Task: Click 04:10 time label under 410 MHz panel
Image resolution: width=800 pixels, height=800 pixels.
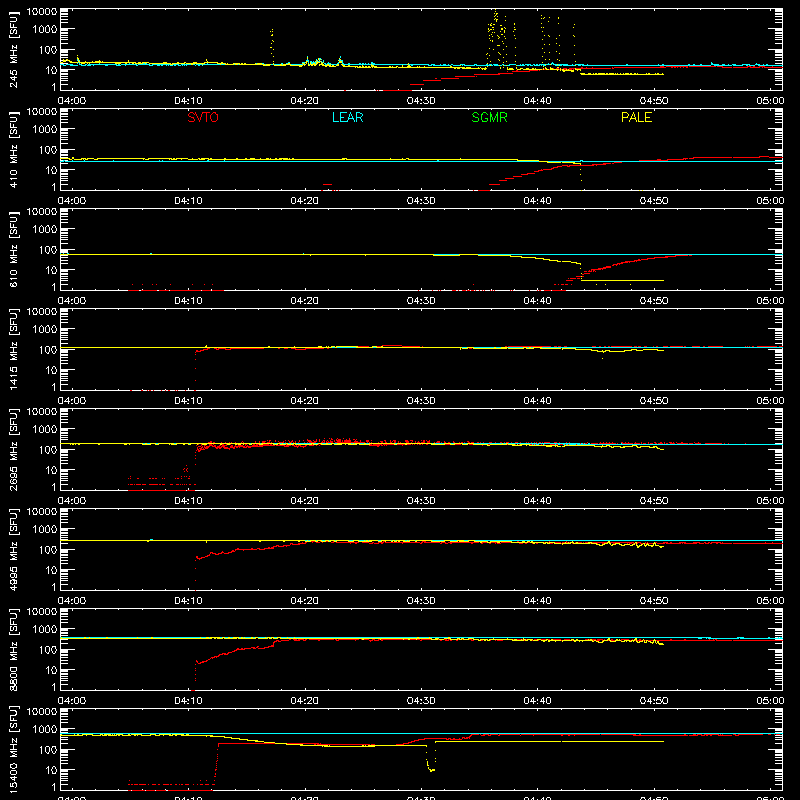Action: point(188,201)
